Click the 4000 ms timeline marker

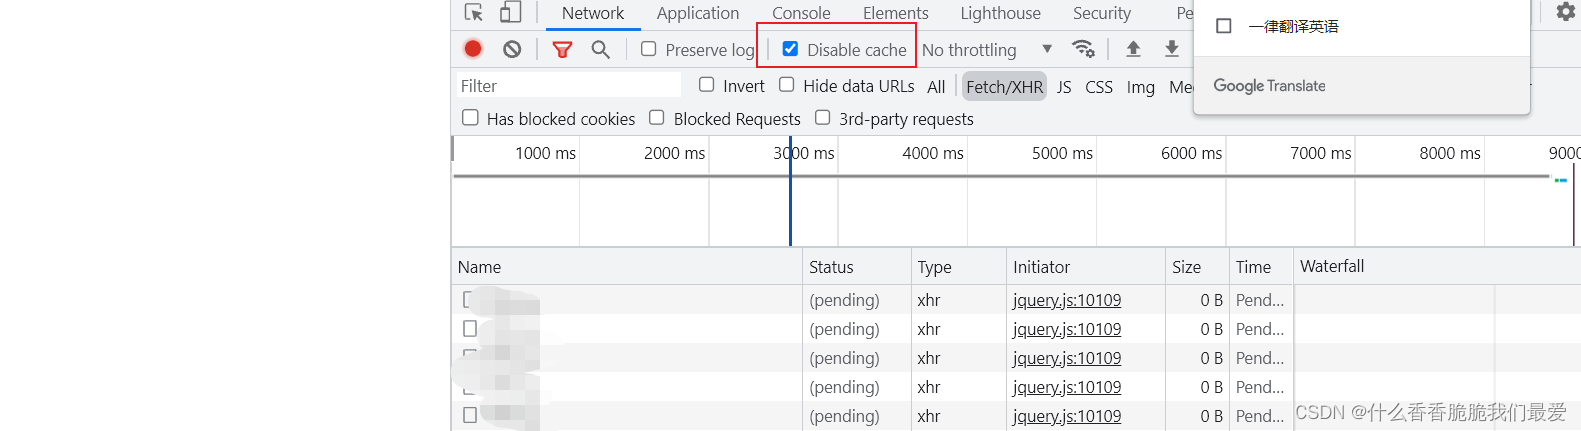click(x=932, y=153)
